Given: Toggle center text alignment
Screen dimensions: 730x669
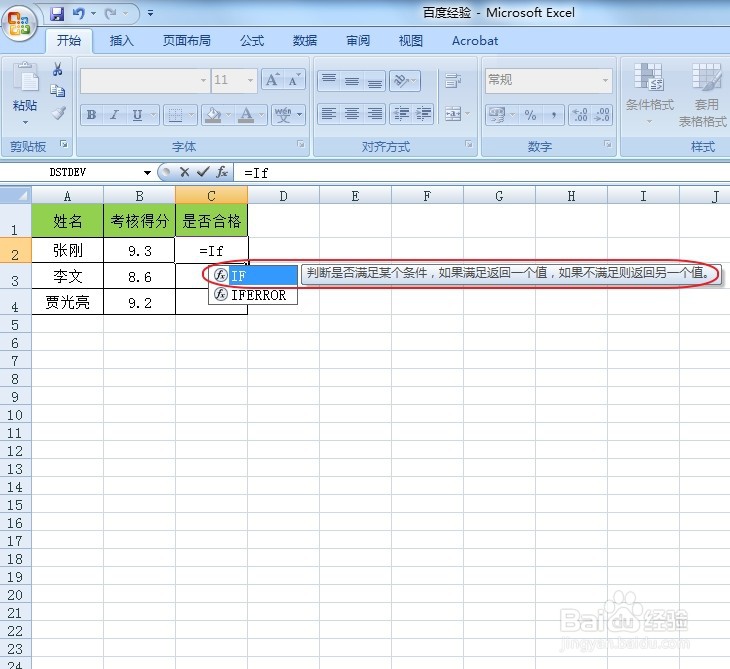Looking at the screenshot, I should (352, 114).
